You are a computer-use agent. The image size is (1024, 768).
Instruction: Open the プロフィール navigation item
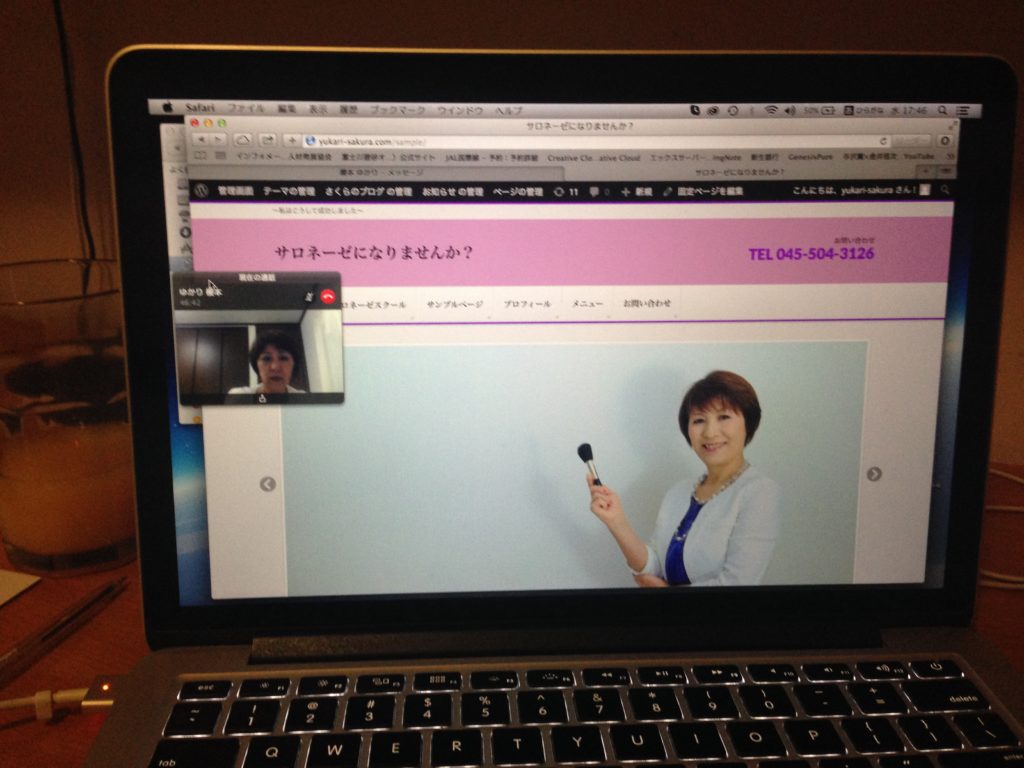tap(527, 304)
